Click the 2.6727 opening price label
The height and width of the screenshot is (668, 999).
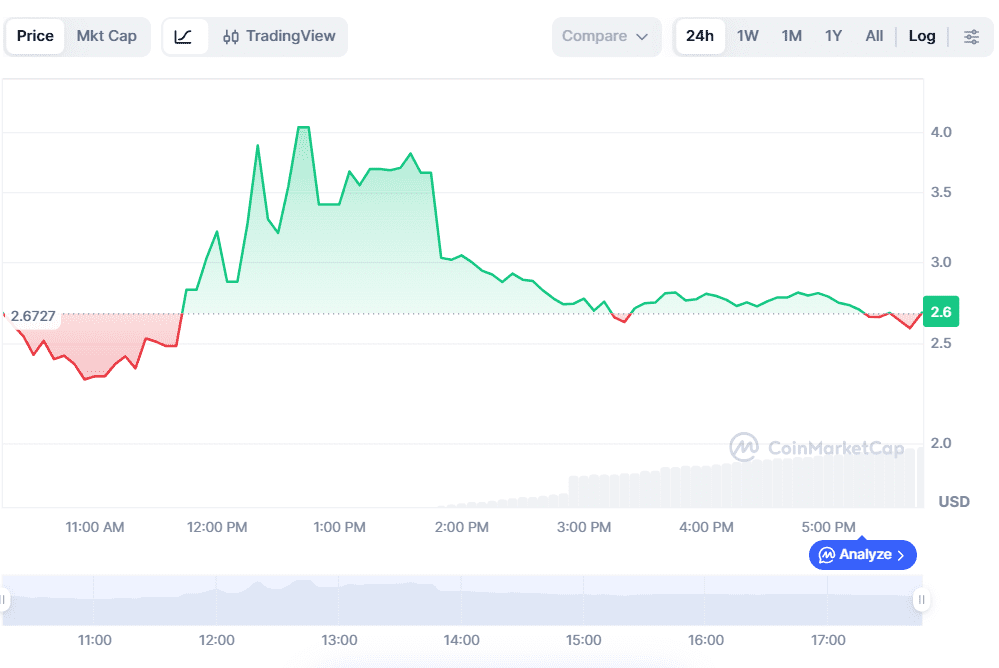click(x=33, y=316)
